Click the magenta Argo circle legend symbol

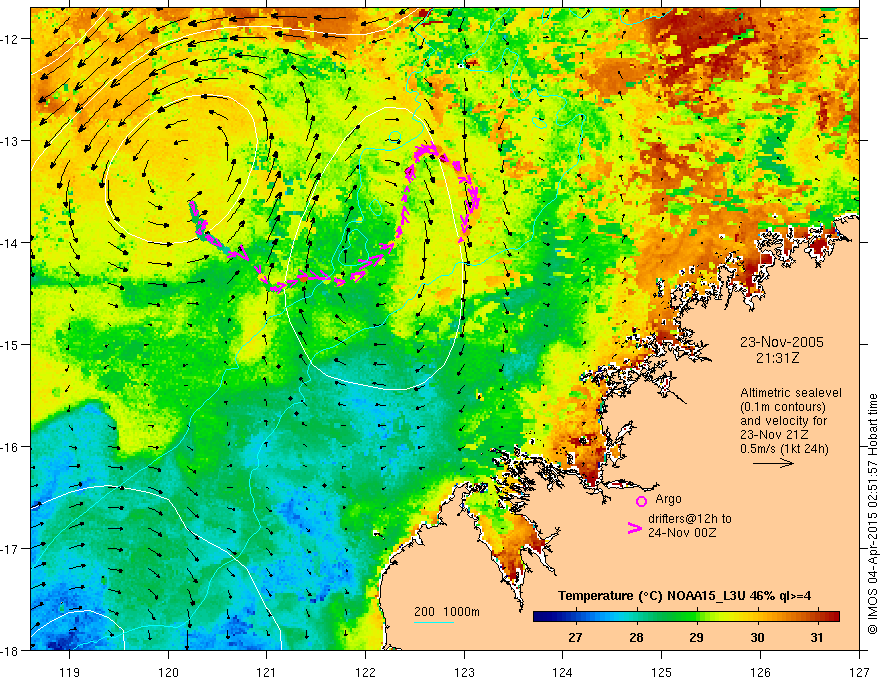point(641,501)
